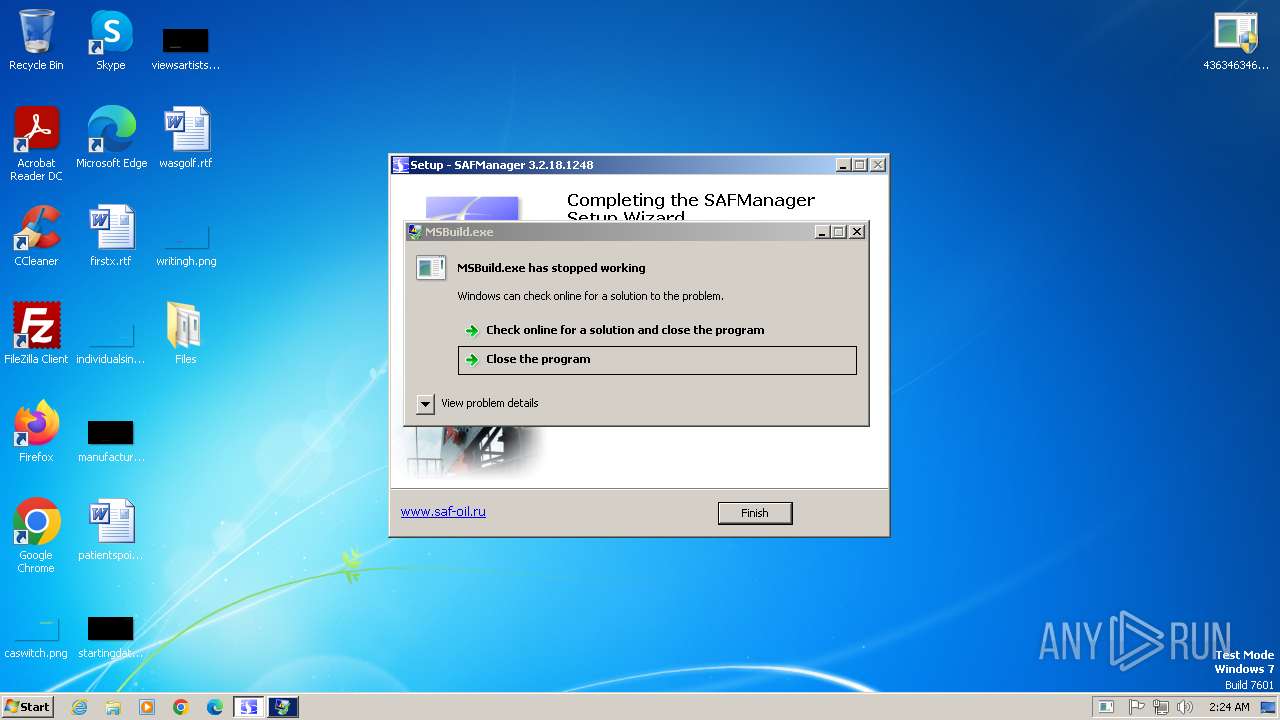This screenshot has height=720, width=1280.
Task: Open the Files folder on desktop
Action: point(185,333)
